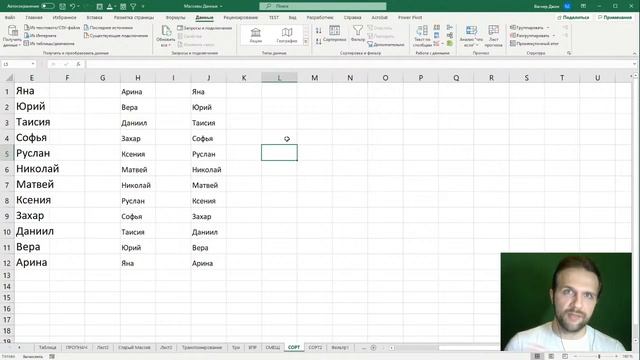Click Последние источники
The height and width of the screenshot is (360, 640).
[x=109, y=27]
